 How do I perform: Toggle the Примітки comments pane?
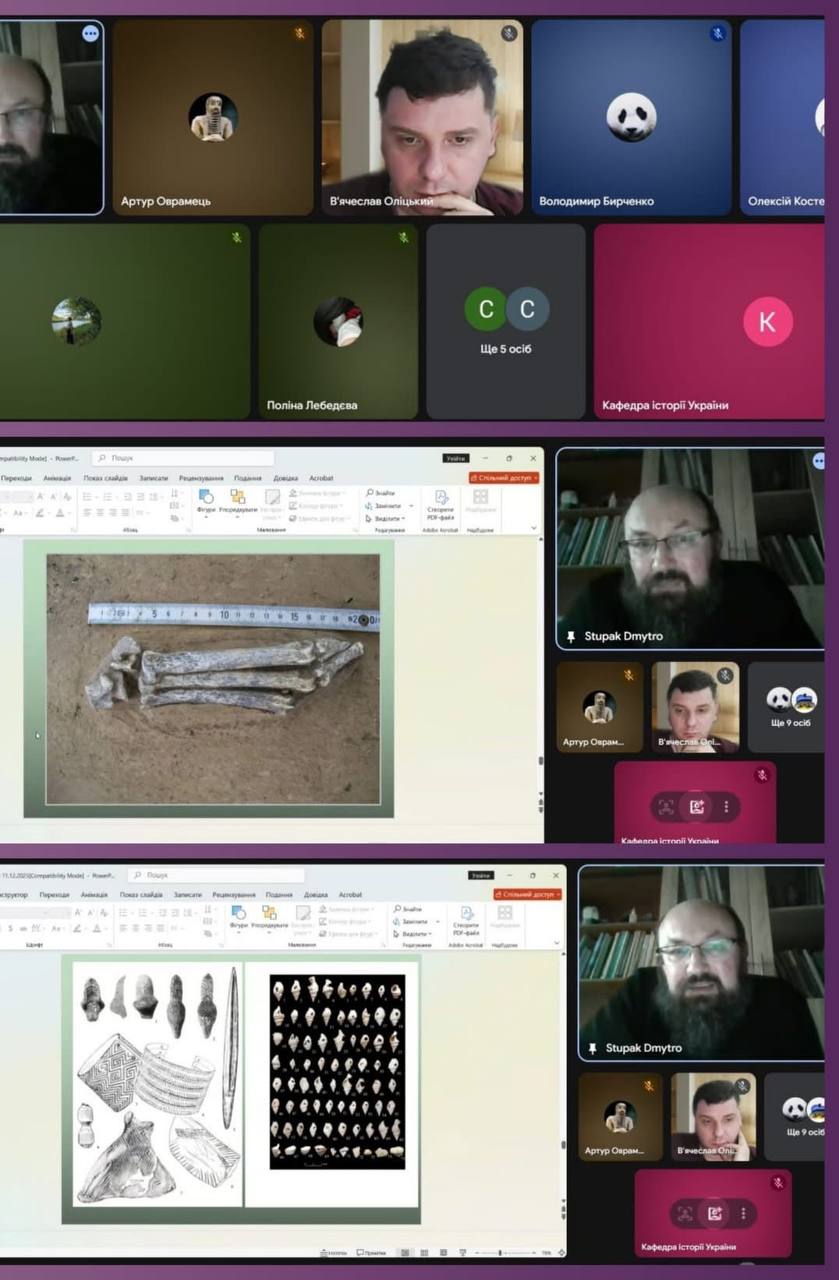coord(371,1252)
